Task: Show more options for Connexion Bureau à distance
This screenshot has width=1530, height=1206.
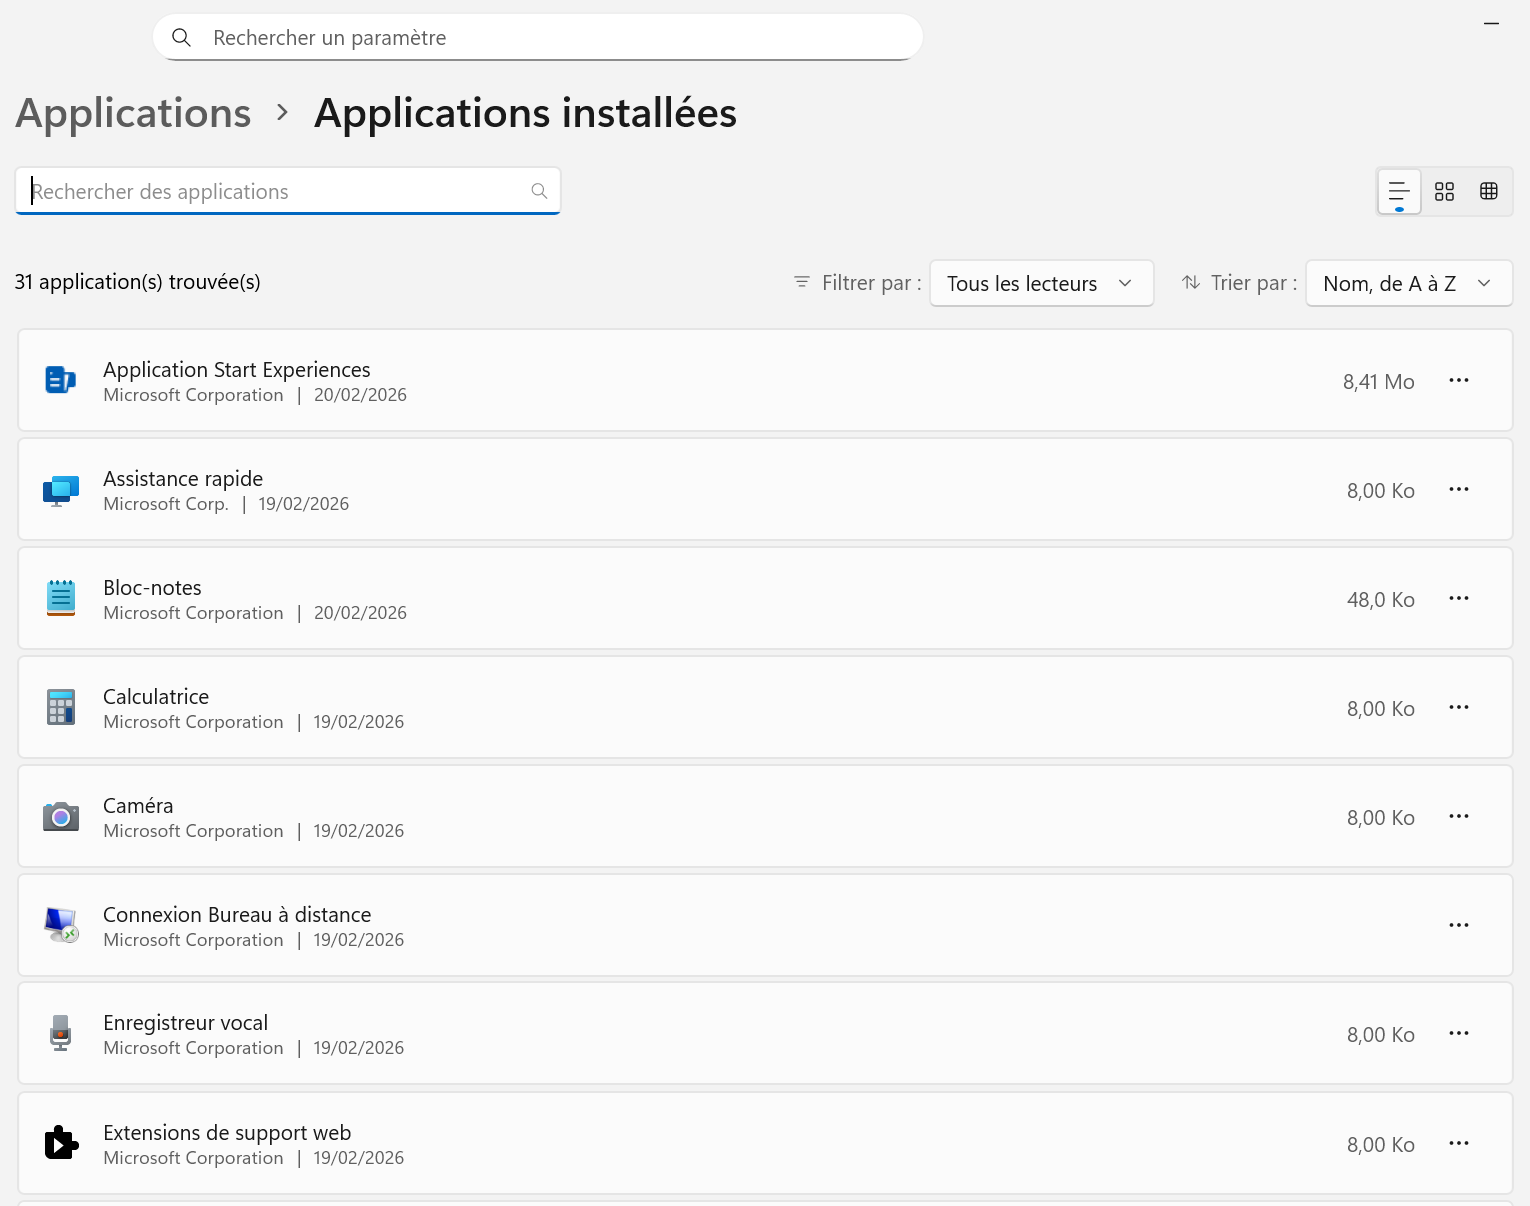Action: pyautogui.click(x=1459, y=925)
